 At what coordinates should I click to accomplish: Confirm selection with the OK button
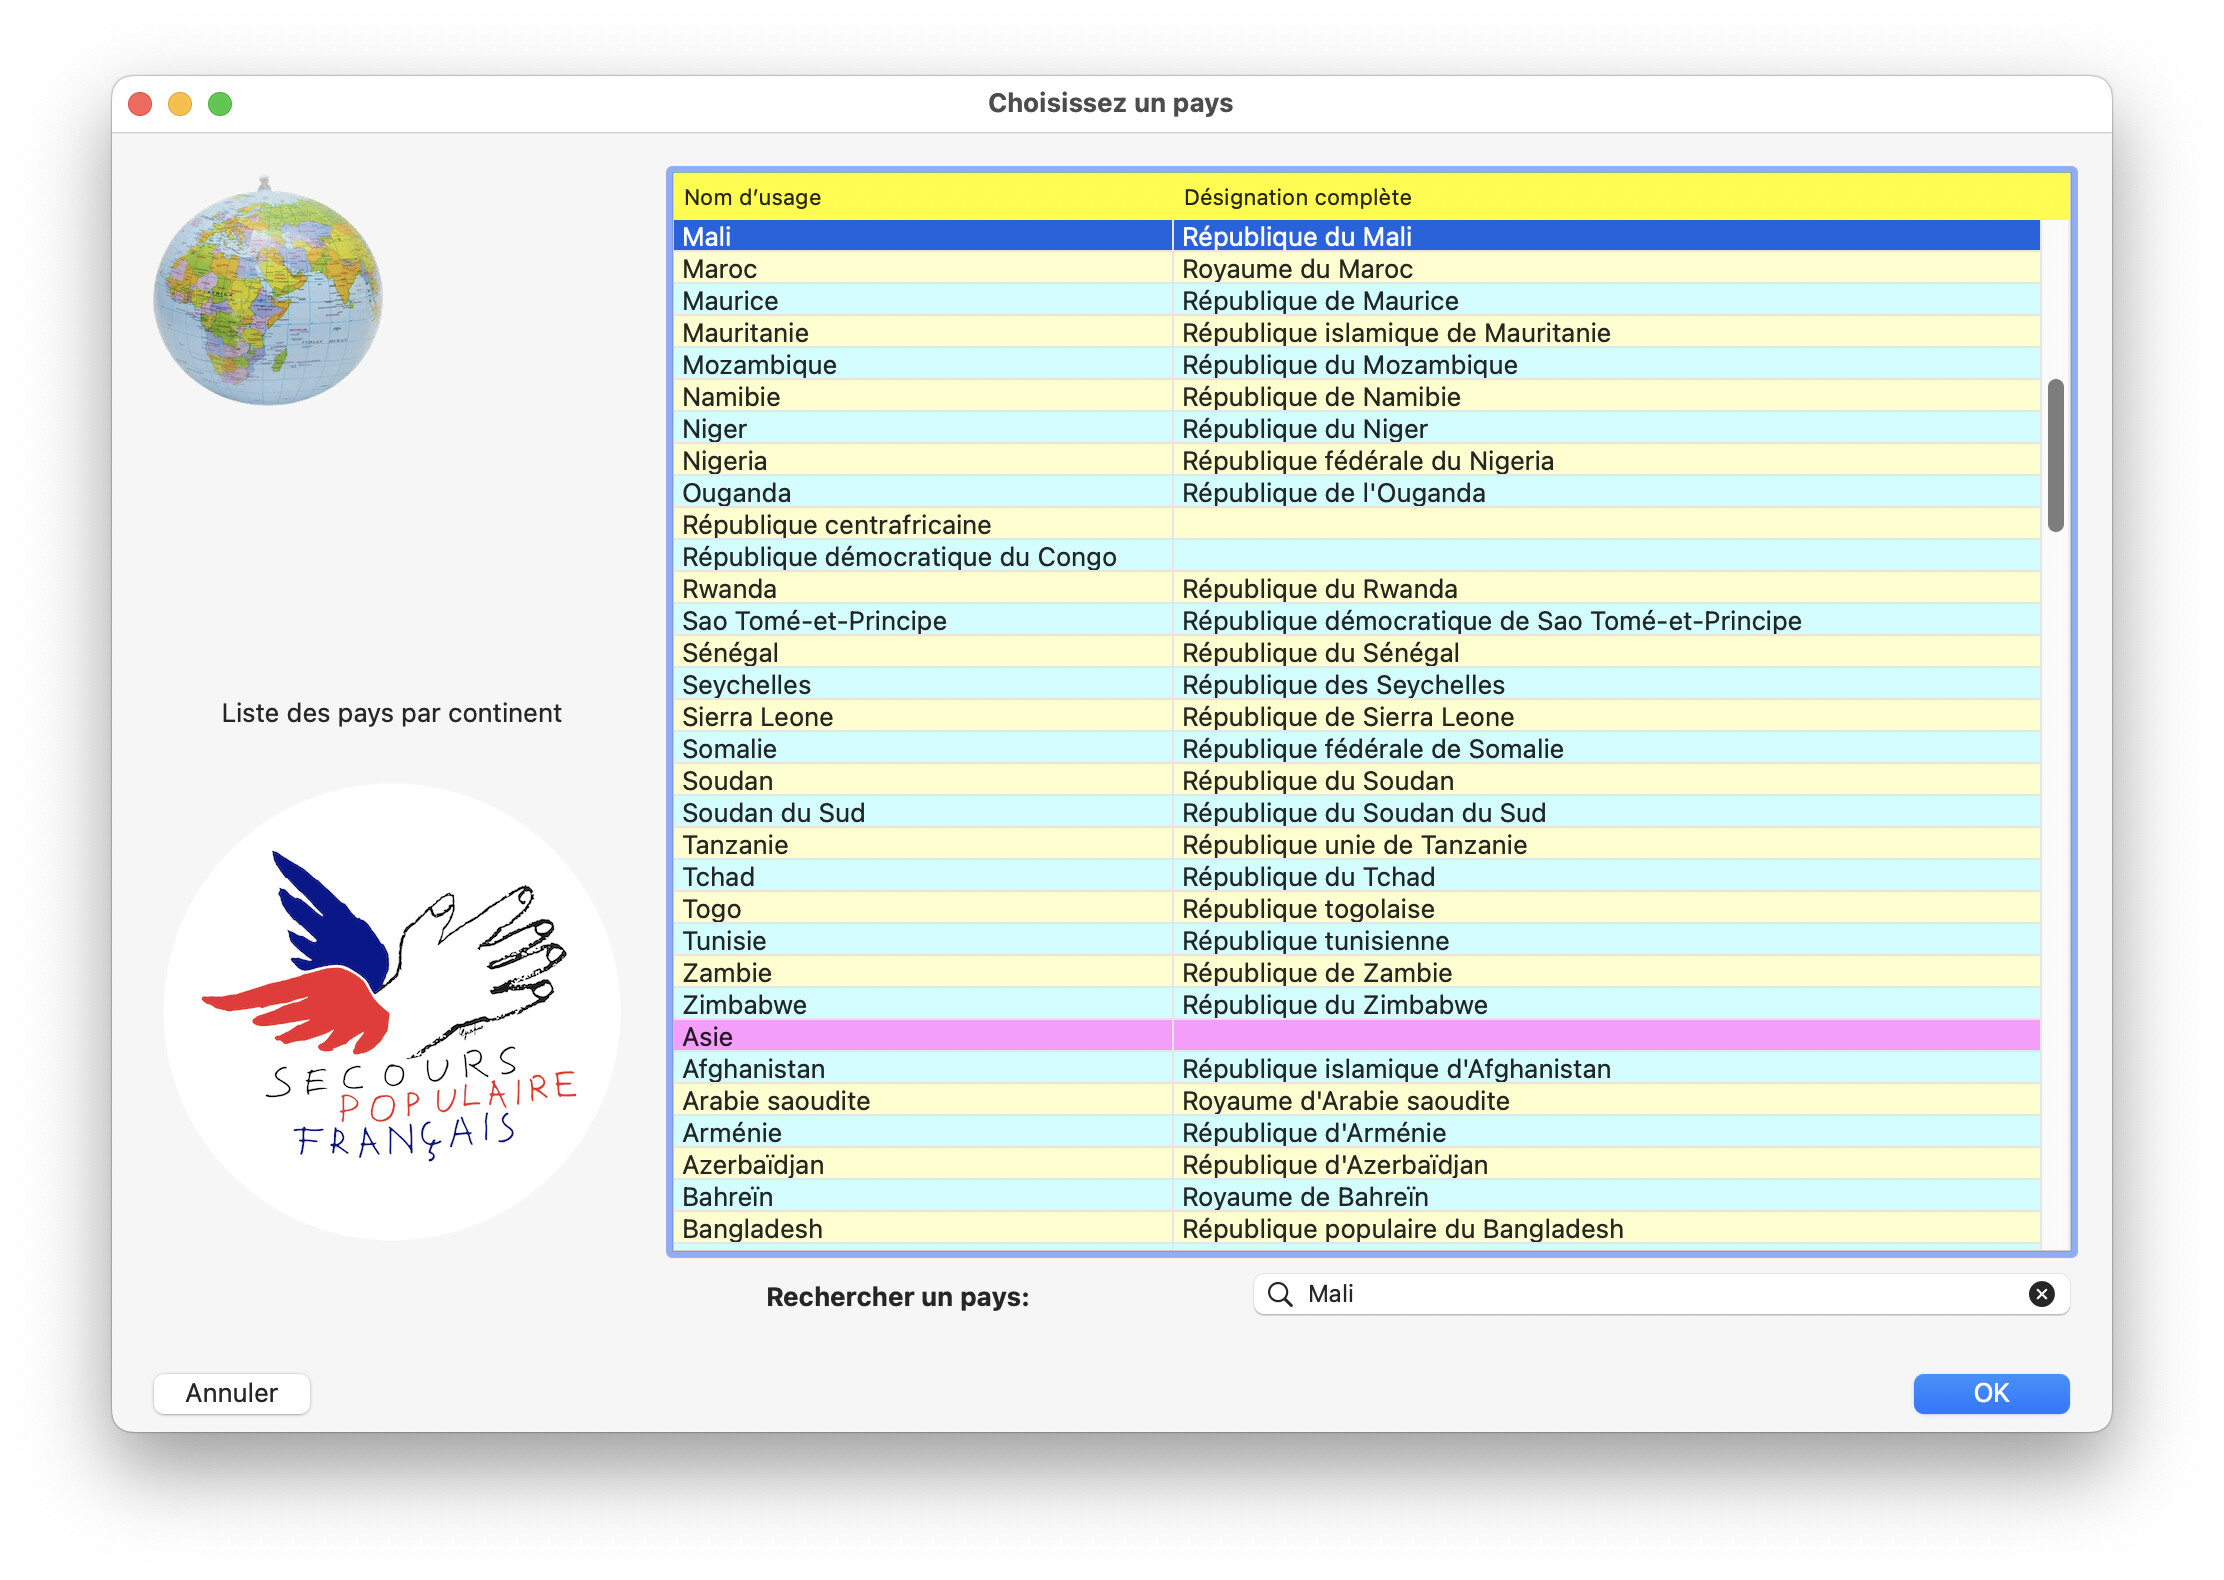tap(1991, 1393)
